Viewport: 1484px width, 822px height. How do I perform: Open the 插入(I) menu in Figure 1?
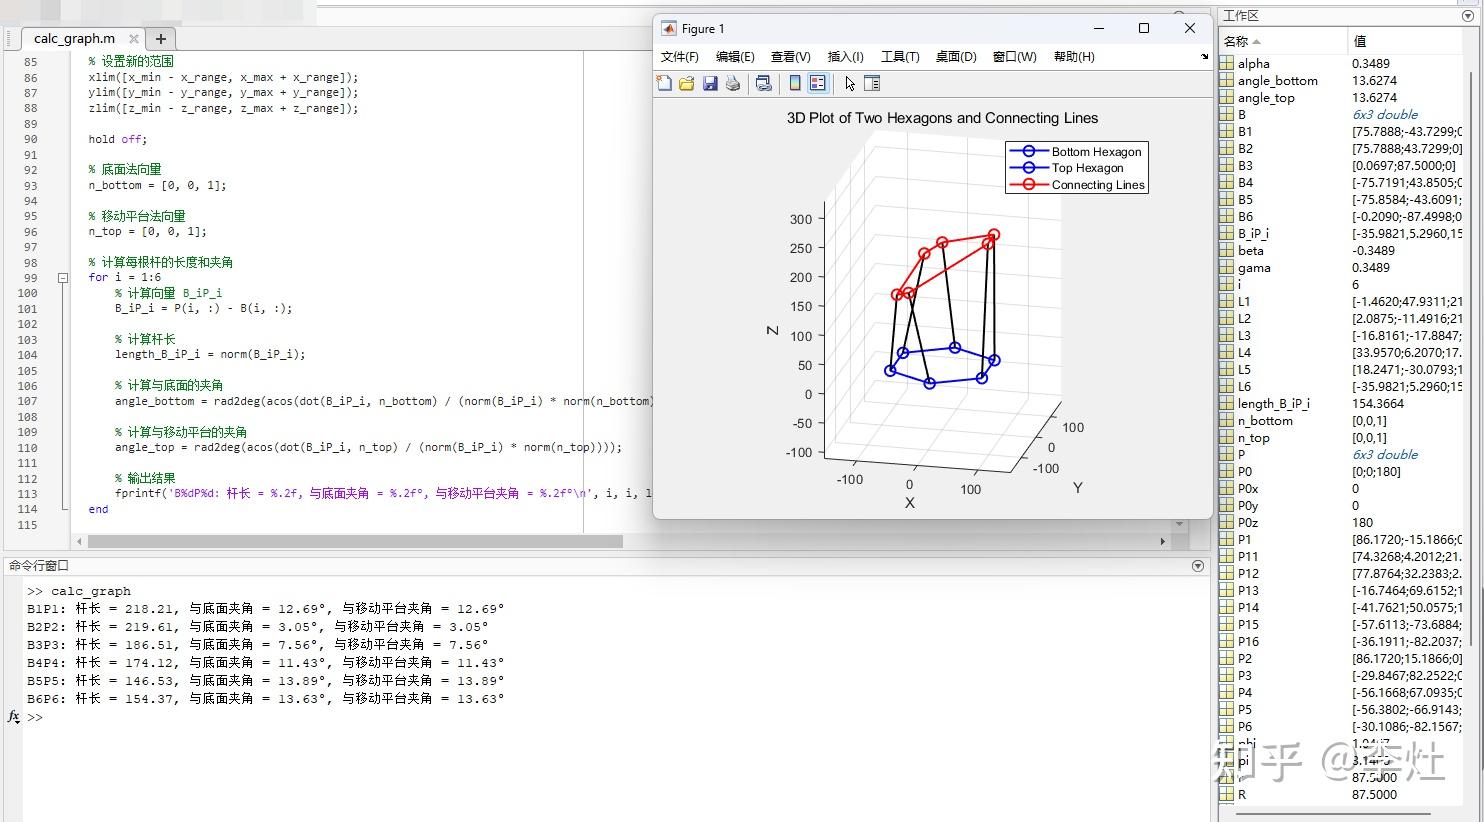pyautogui.click(x=846, y=57)
